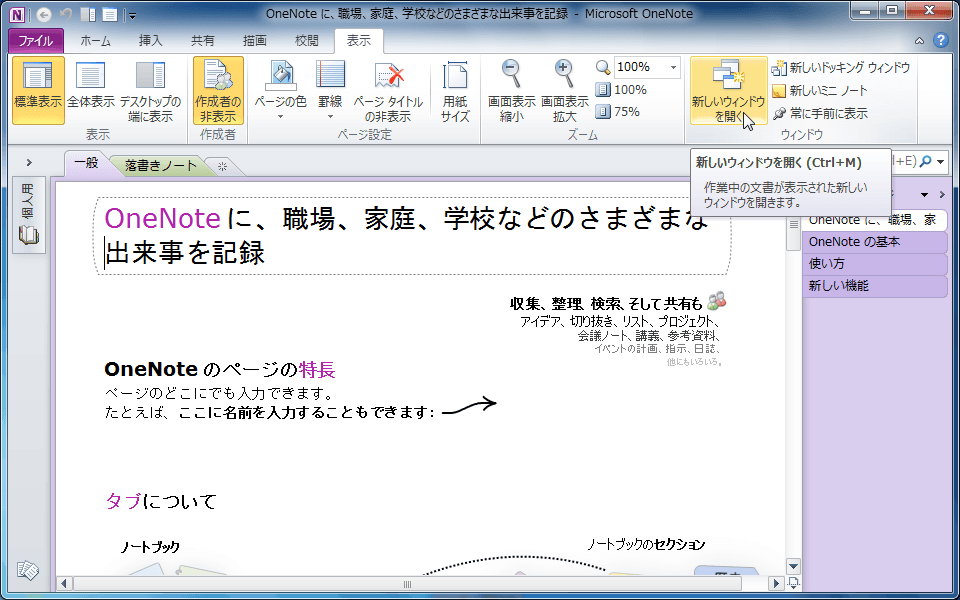960x600 pixels.
Task: Expand the notebook navigation bar chevron
Action: pyautogui.click(x=29, y=163)
